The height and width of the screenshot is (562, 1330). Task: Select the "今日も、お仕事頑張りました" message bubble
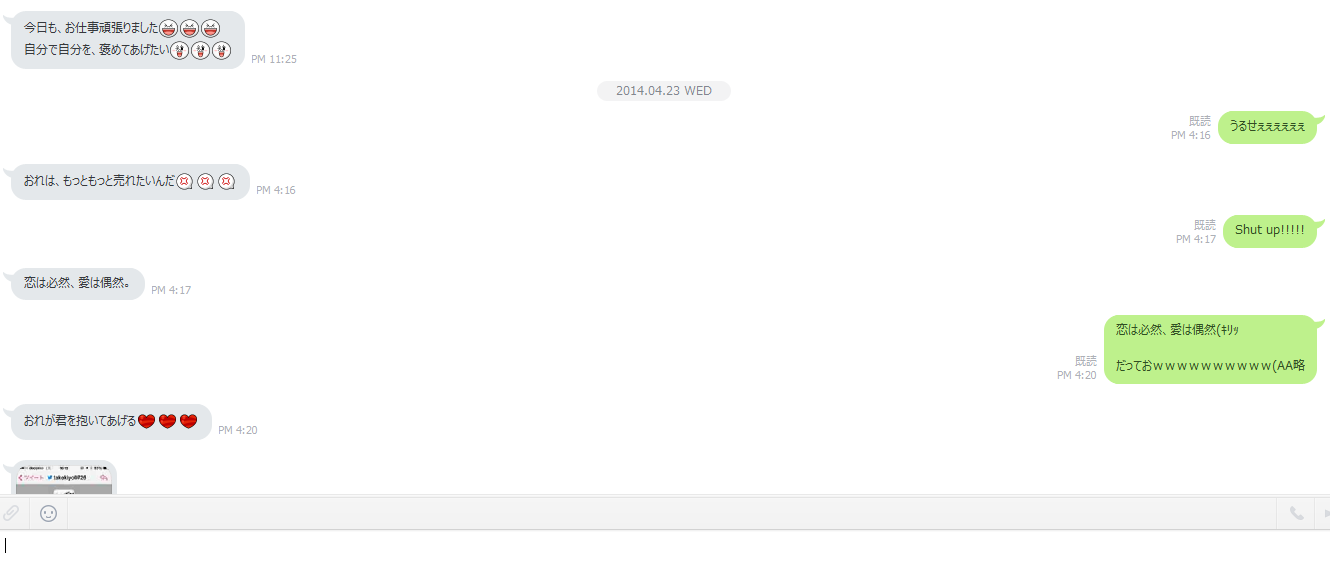(x=128, y=40)
